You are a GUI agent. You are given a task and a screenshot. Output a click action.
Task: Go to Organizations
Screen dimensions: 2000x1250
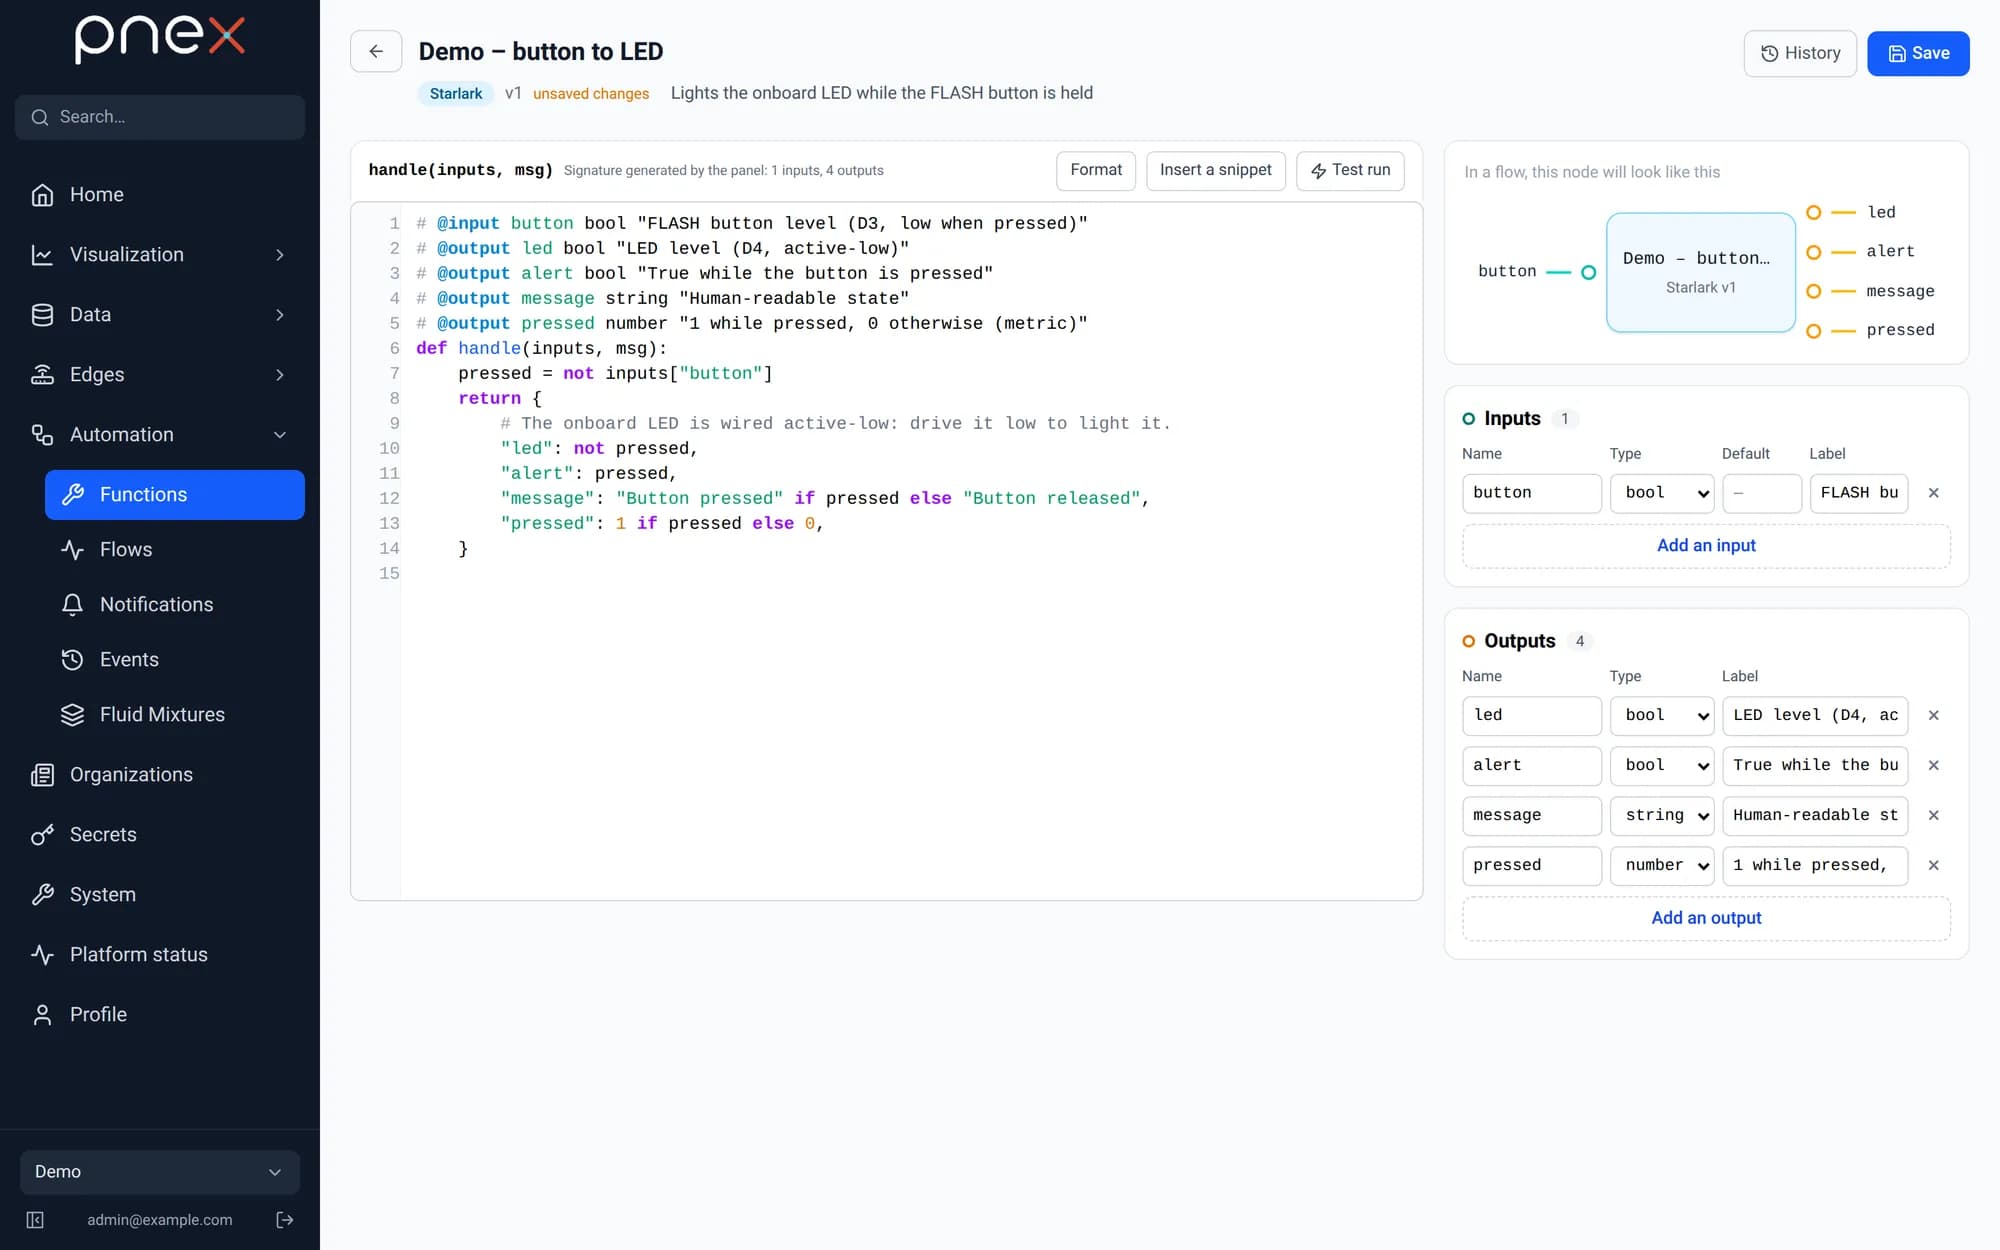tap(160, 775)
